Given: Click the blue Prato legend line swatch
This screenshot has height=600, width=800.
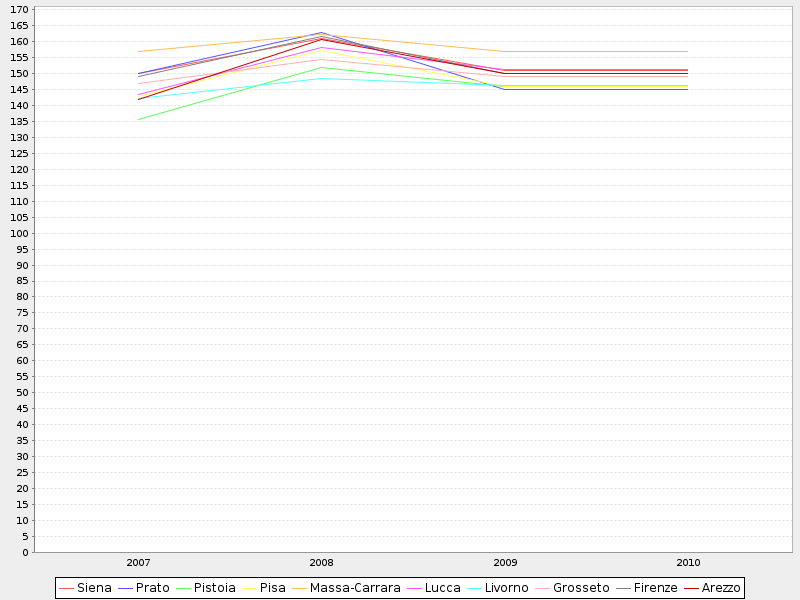Looking at the screenshot, I should pyautogui.click(x=126, y=589).
